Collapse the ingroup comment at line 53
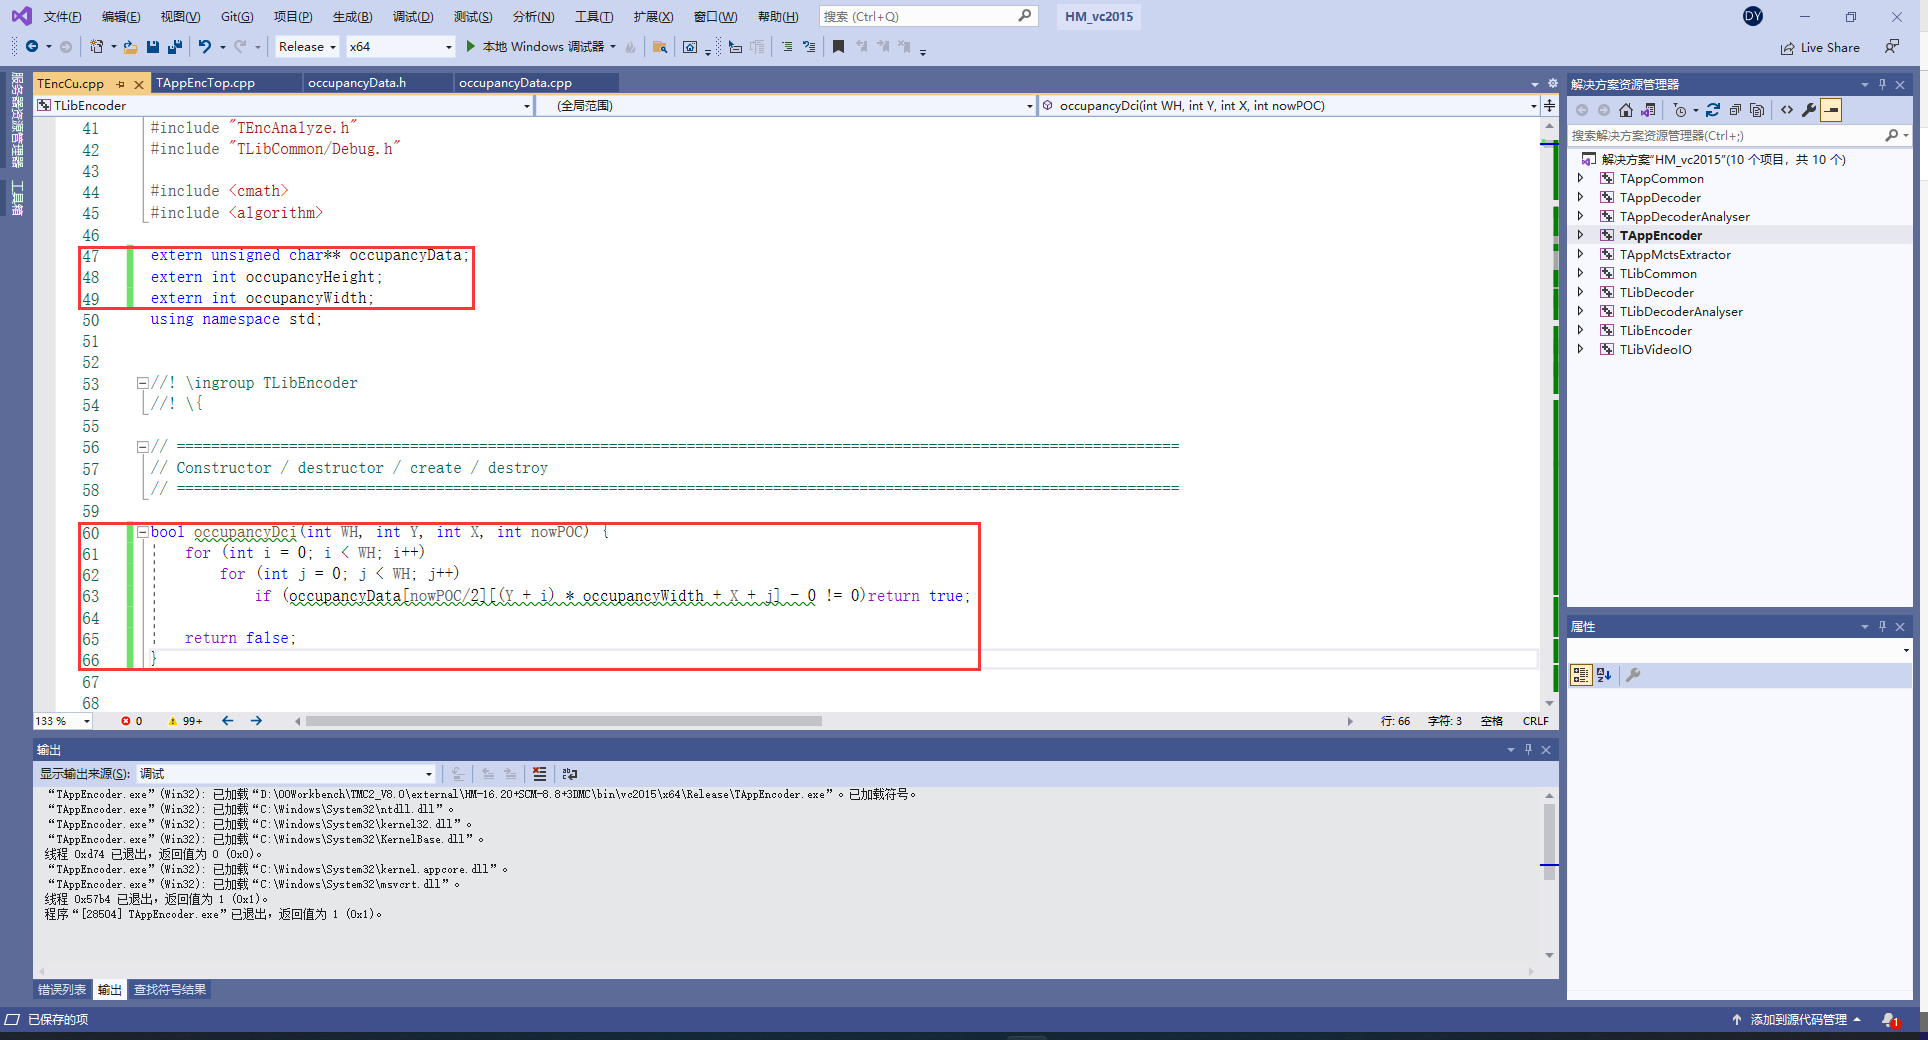This screenshot has width=1928, height=1040. (142, 383)
